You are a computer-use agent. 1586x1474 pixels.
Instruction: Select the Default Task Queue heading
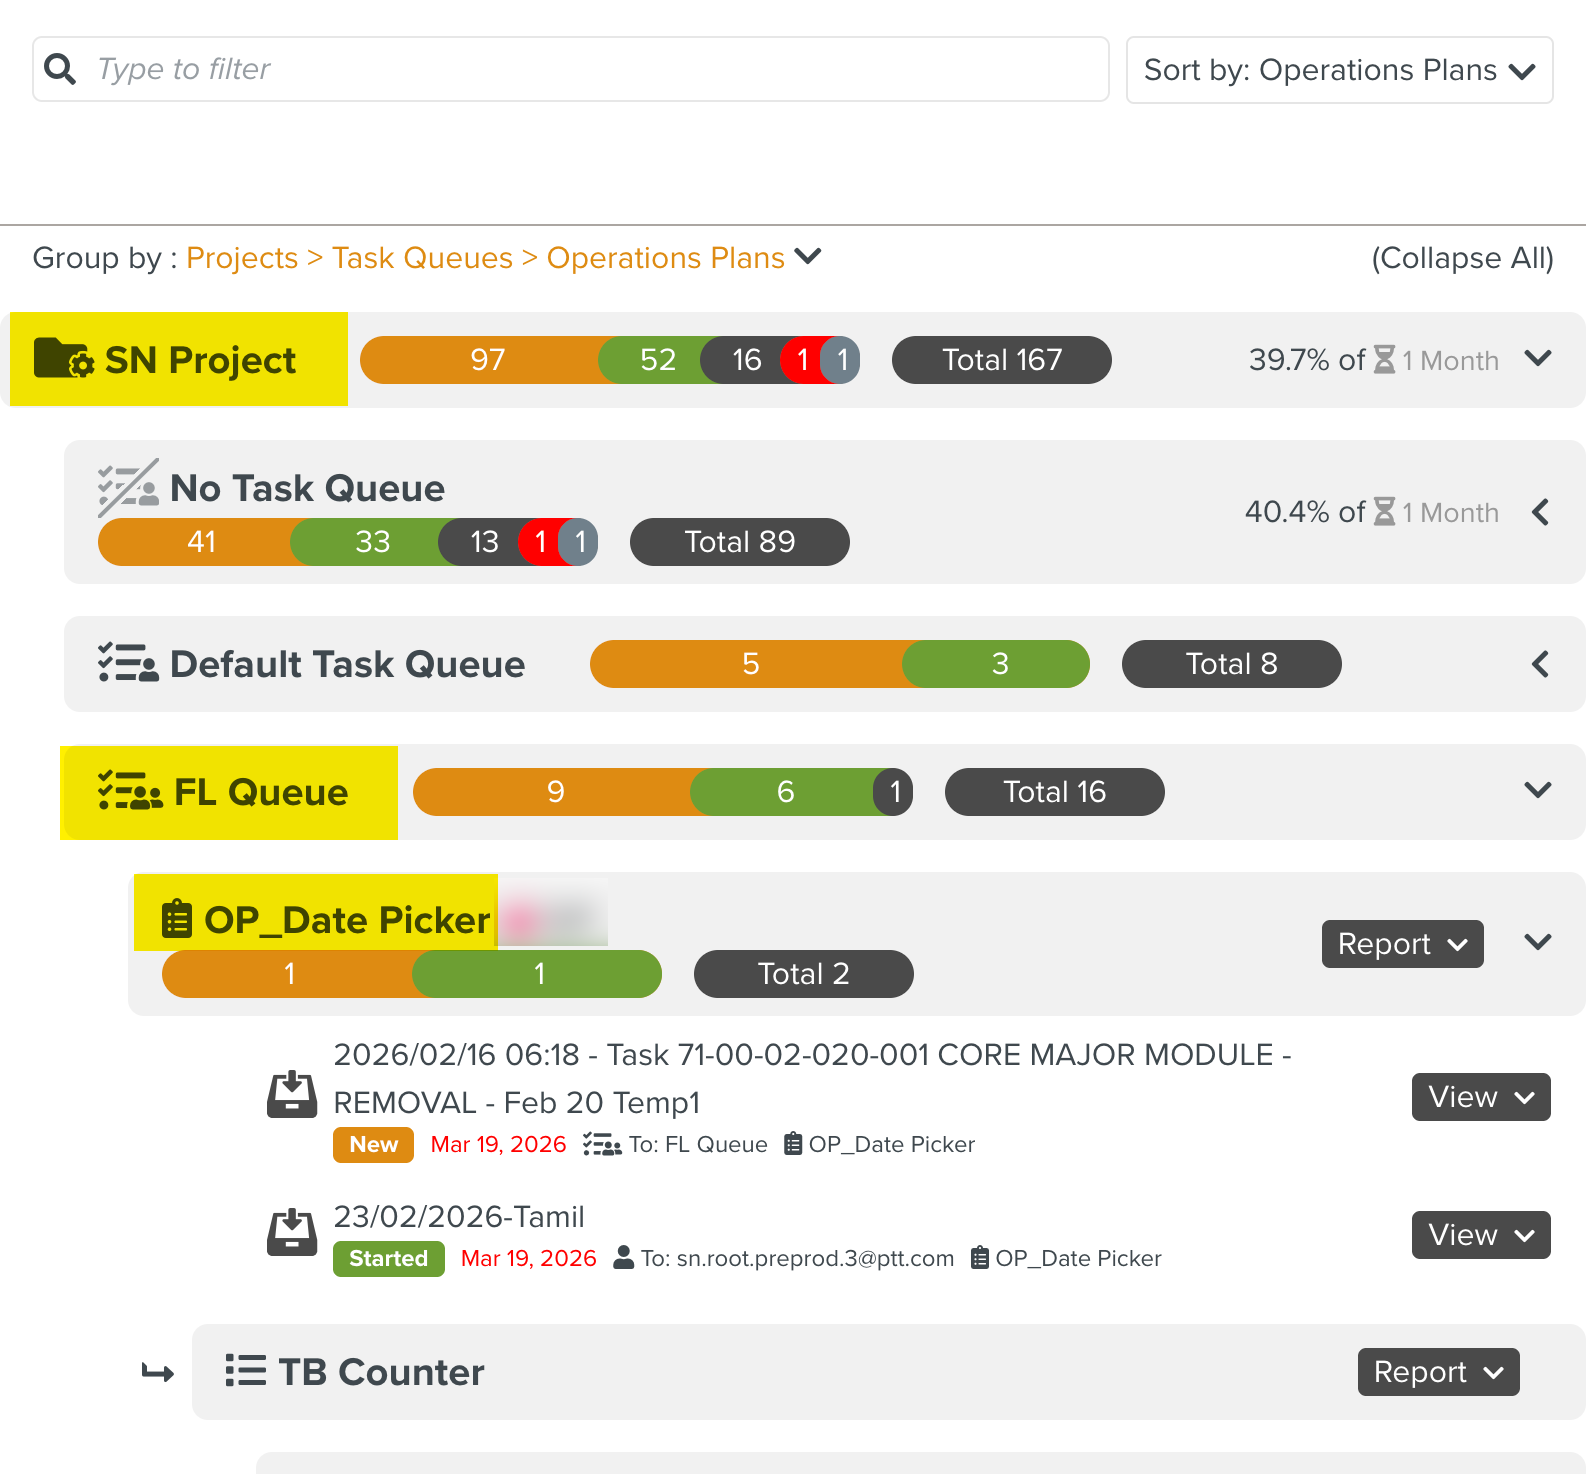click(x=347, y=664)
